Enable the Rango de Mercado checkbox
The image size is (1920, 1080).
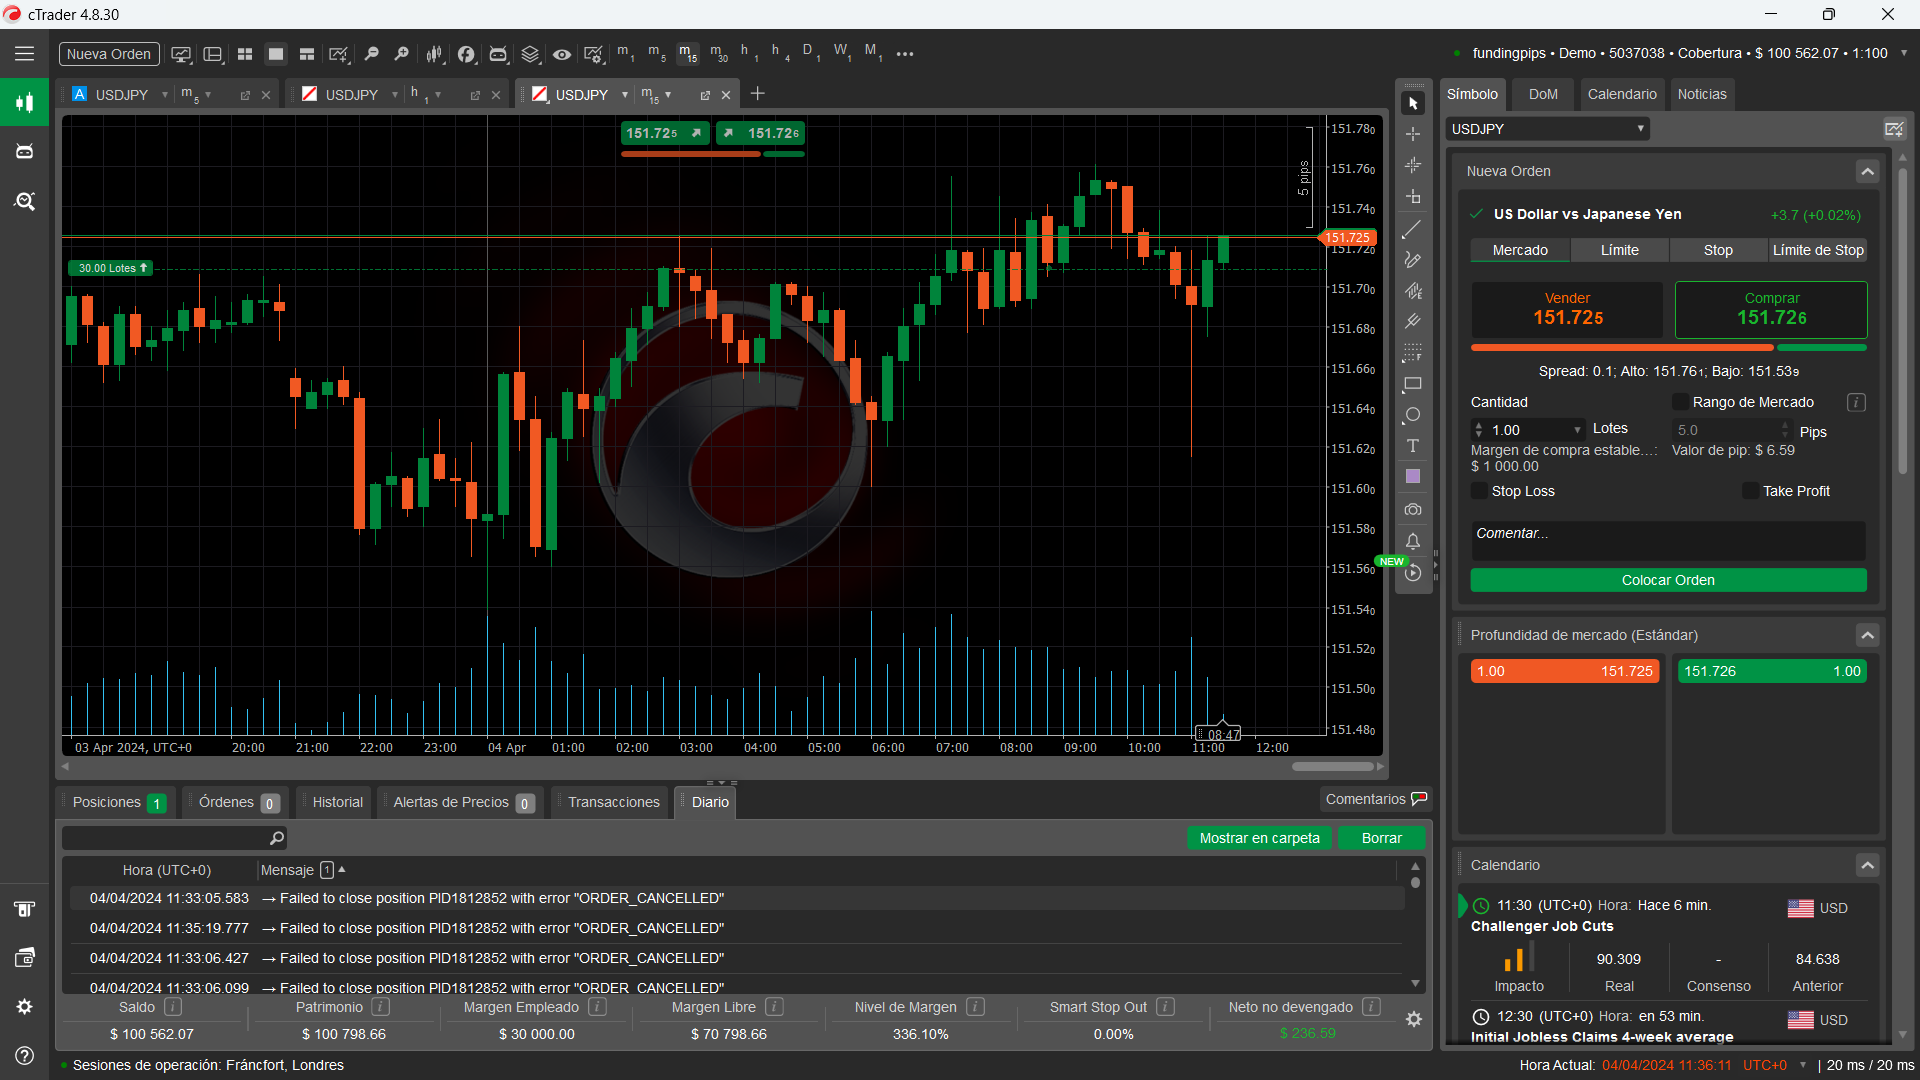pos(1680,402)
